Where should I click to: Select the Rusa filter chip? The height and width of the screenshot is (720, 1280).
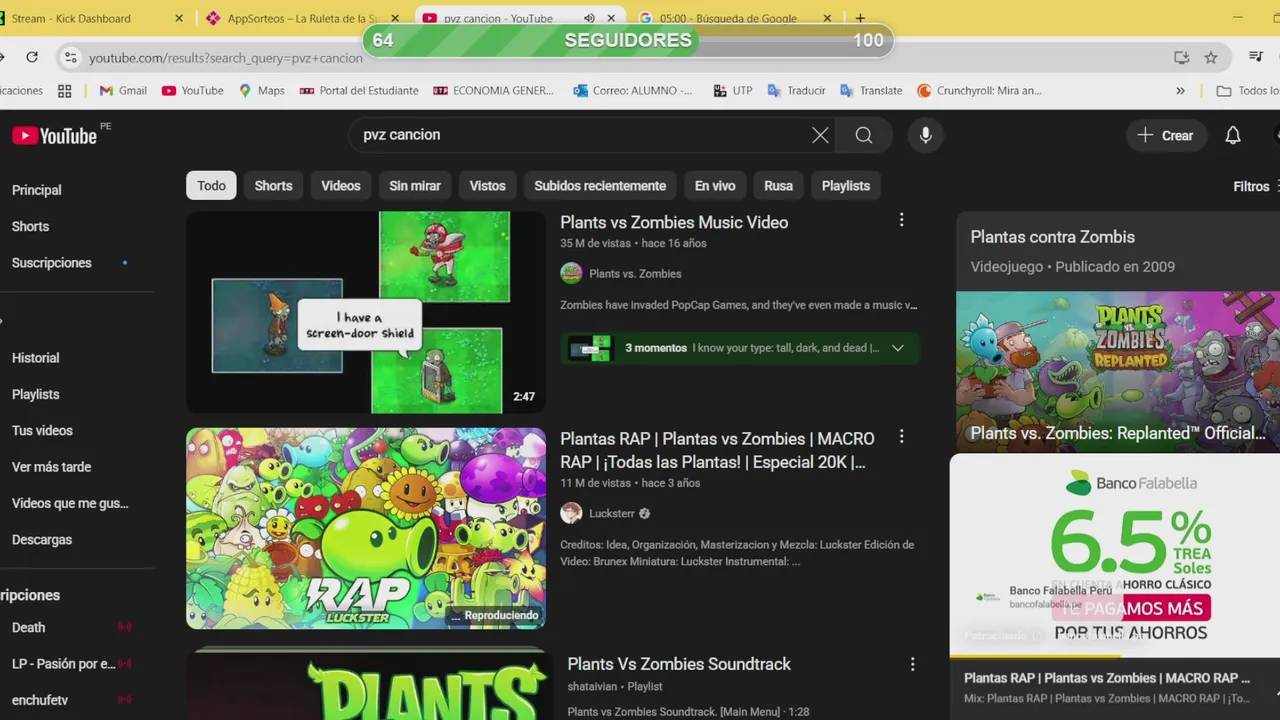[778, 186]
